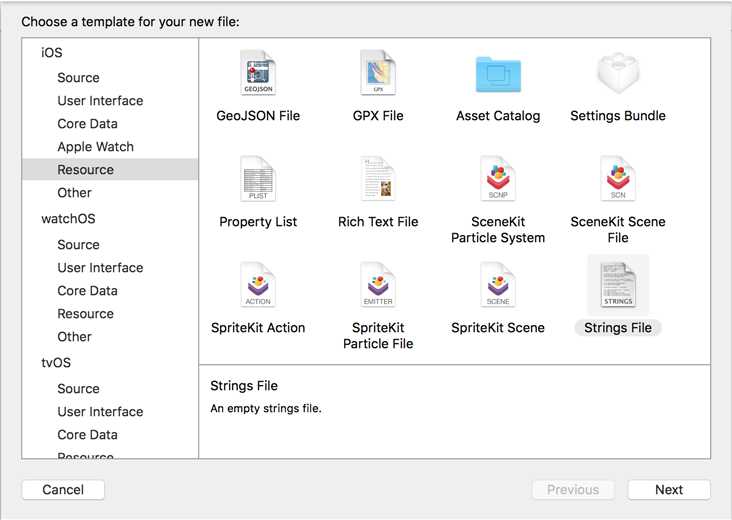Choose the SpriteKit Action template icon
Viewport: 732px width, 520px height.
(x=258, y=285)
